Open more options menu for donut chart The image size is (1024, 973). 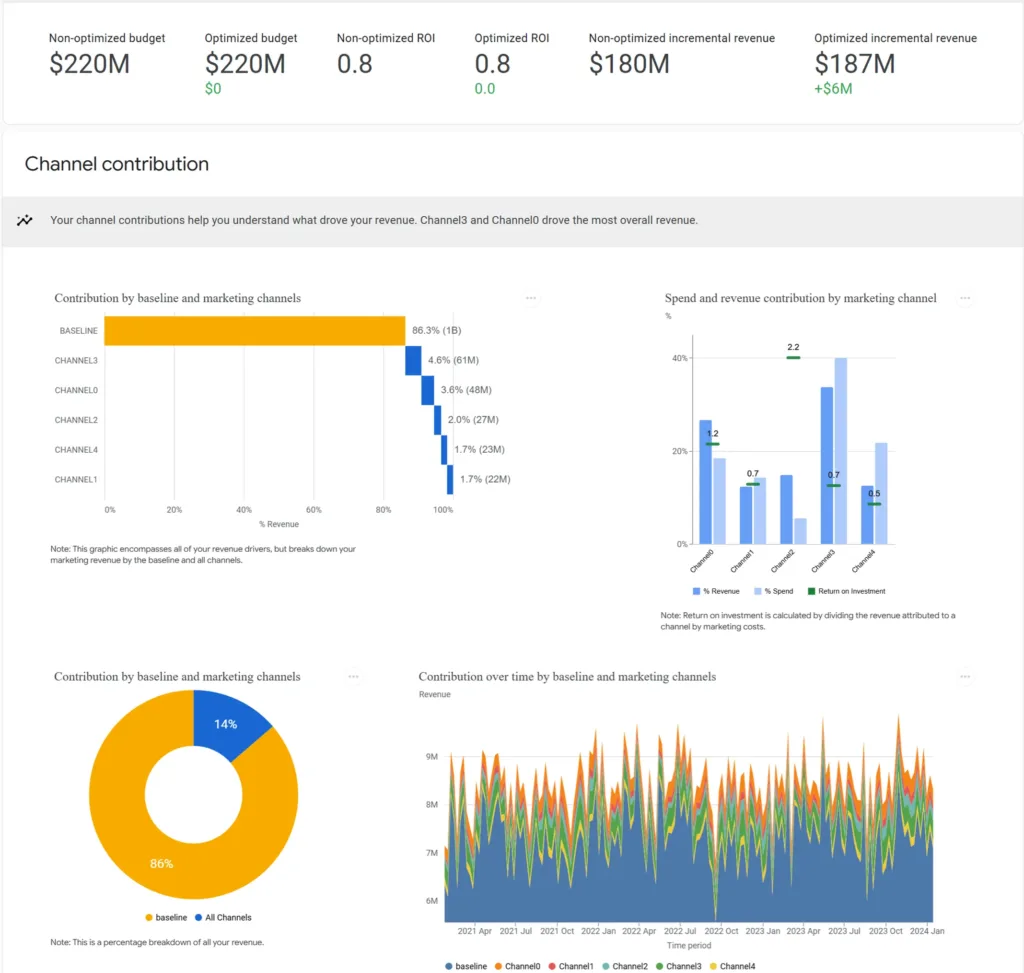[353, 677]
